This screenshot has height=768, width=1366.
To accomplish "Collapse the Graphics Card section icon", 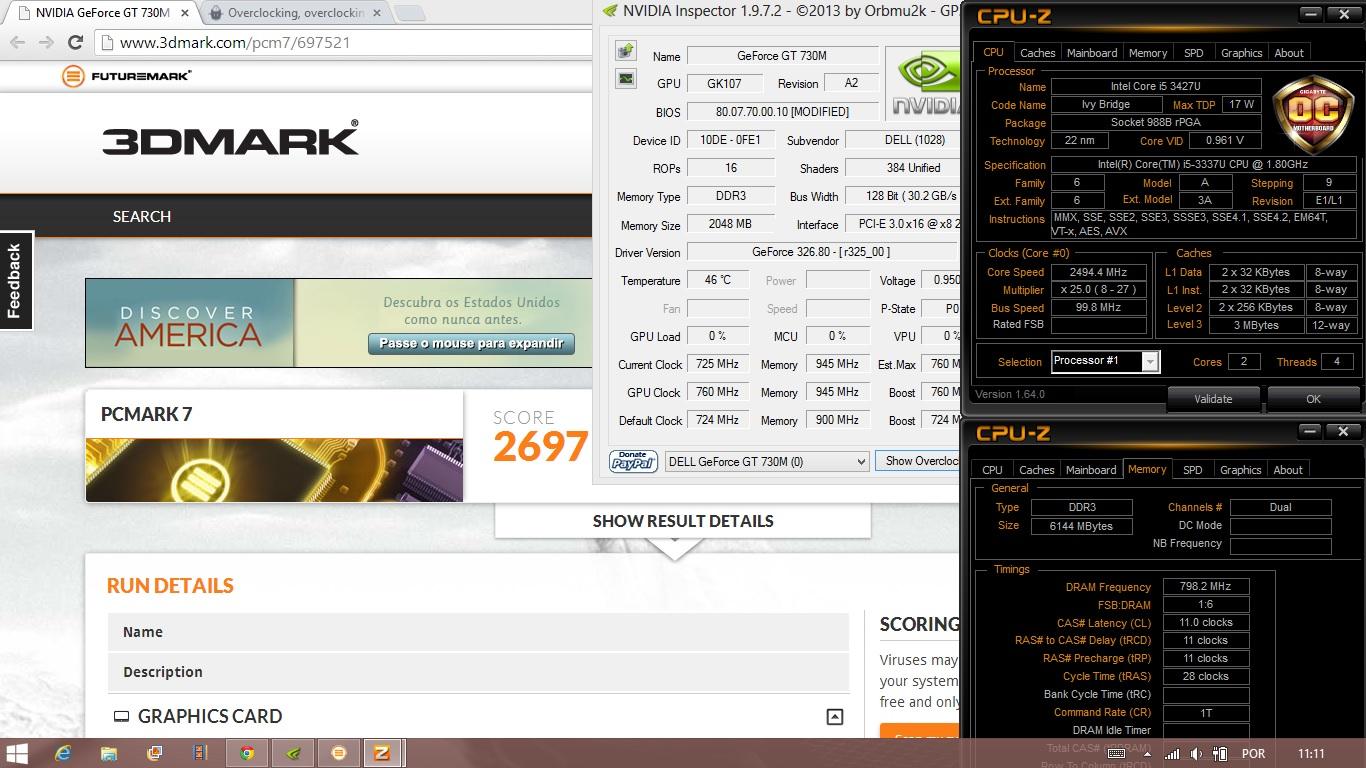I will pos(834,716).
